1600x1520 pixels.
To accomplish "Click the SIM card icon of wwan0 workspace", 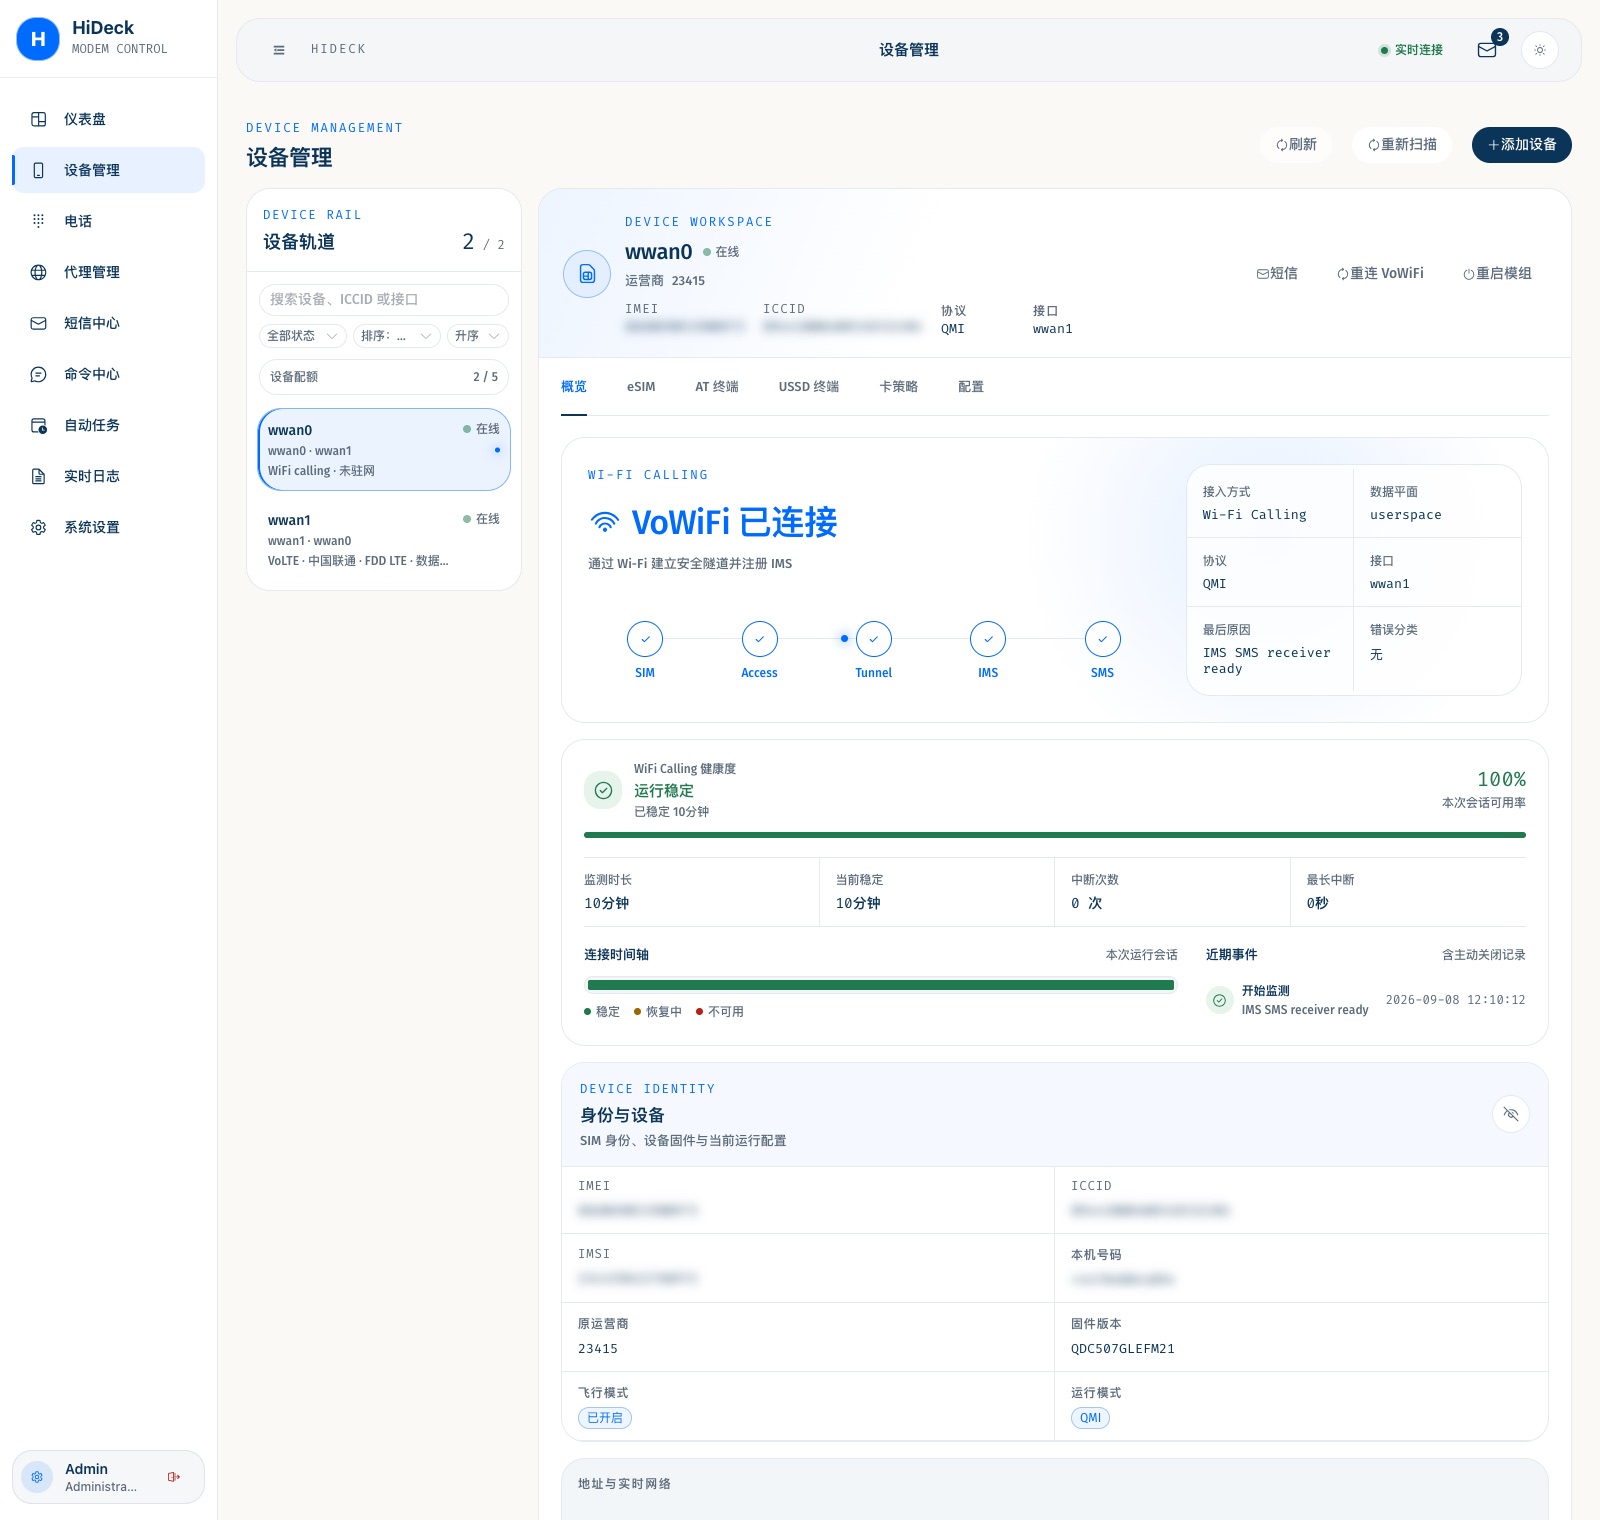I will coord(587,274).
